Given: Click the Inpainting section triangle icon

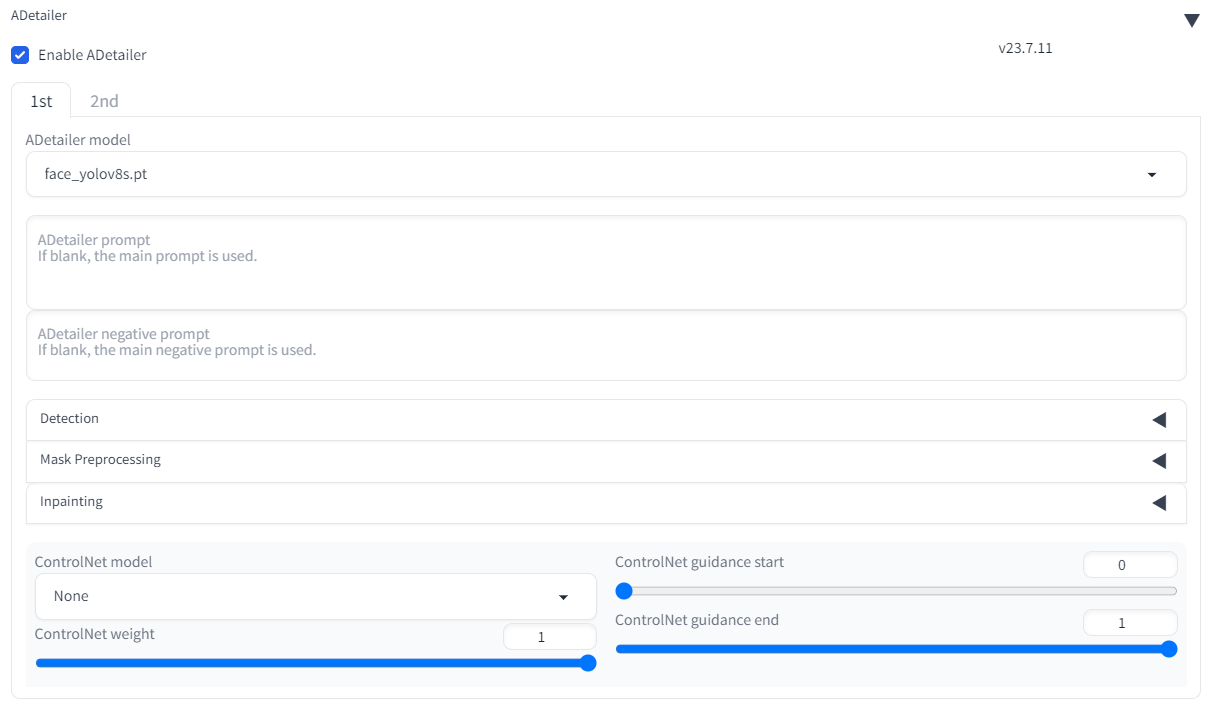Looking at the screenshot, I should [x=1159, y=503].
